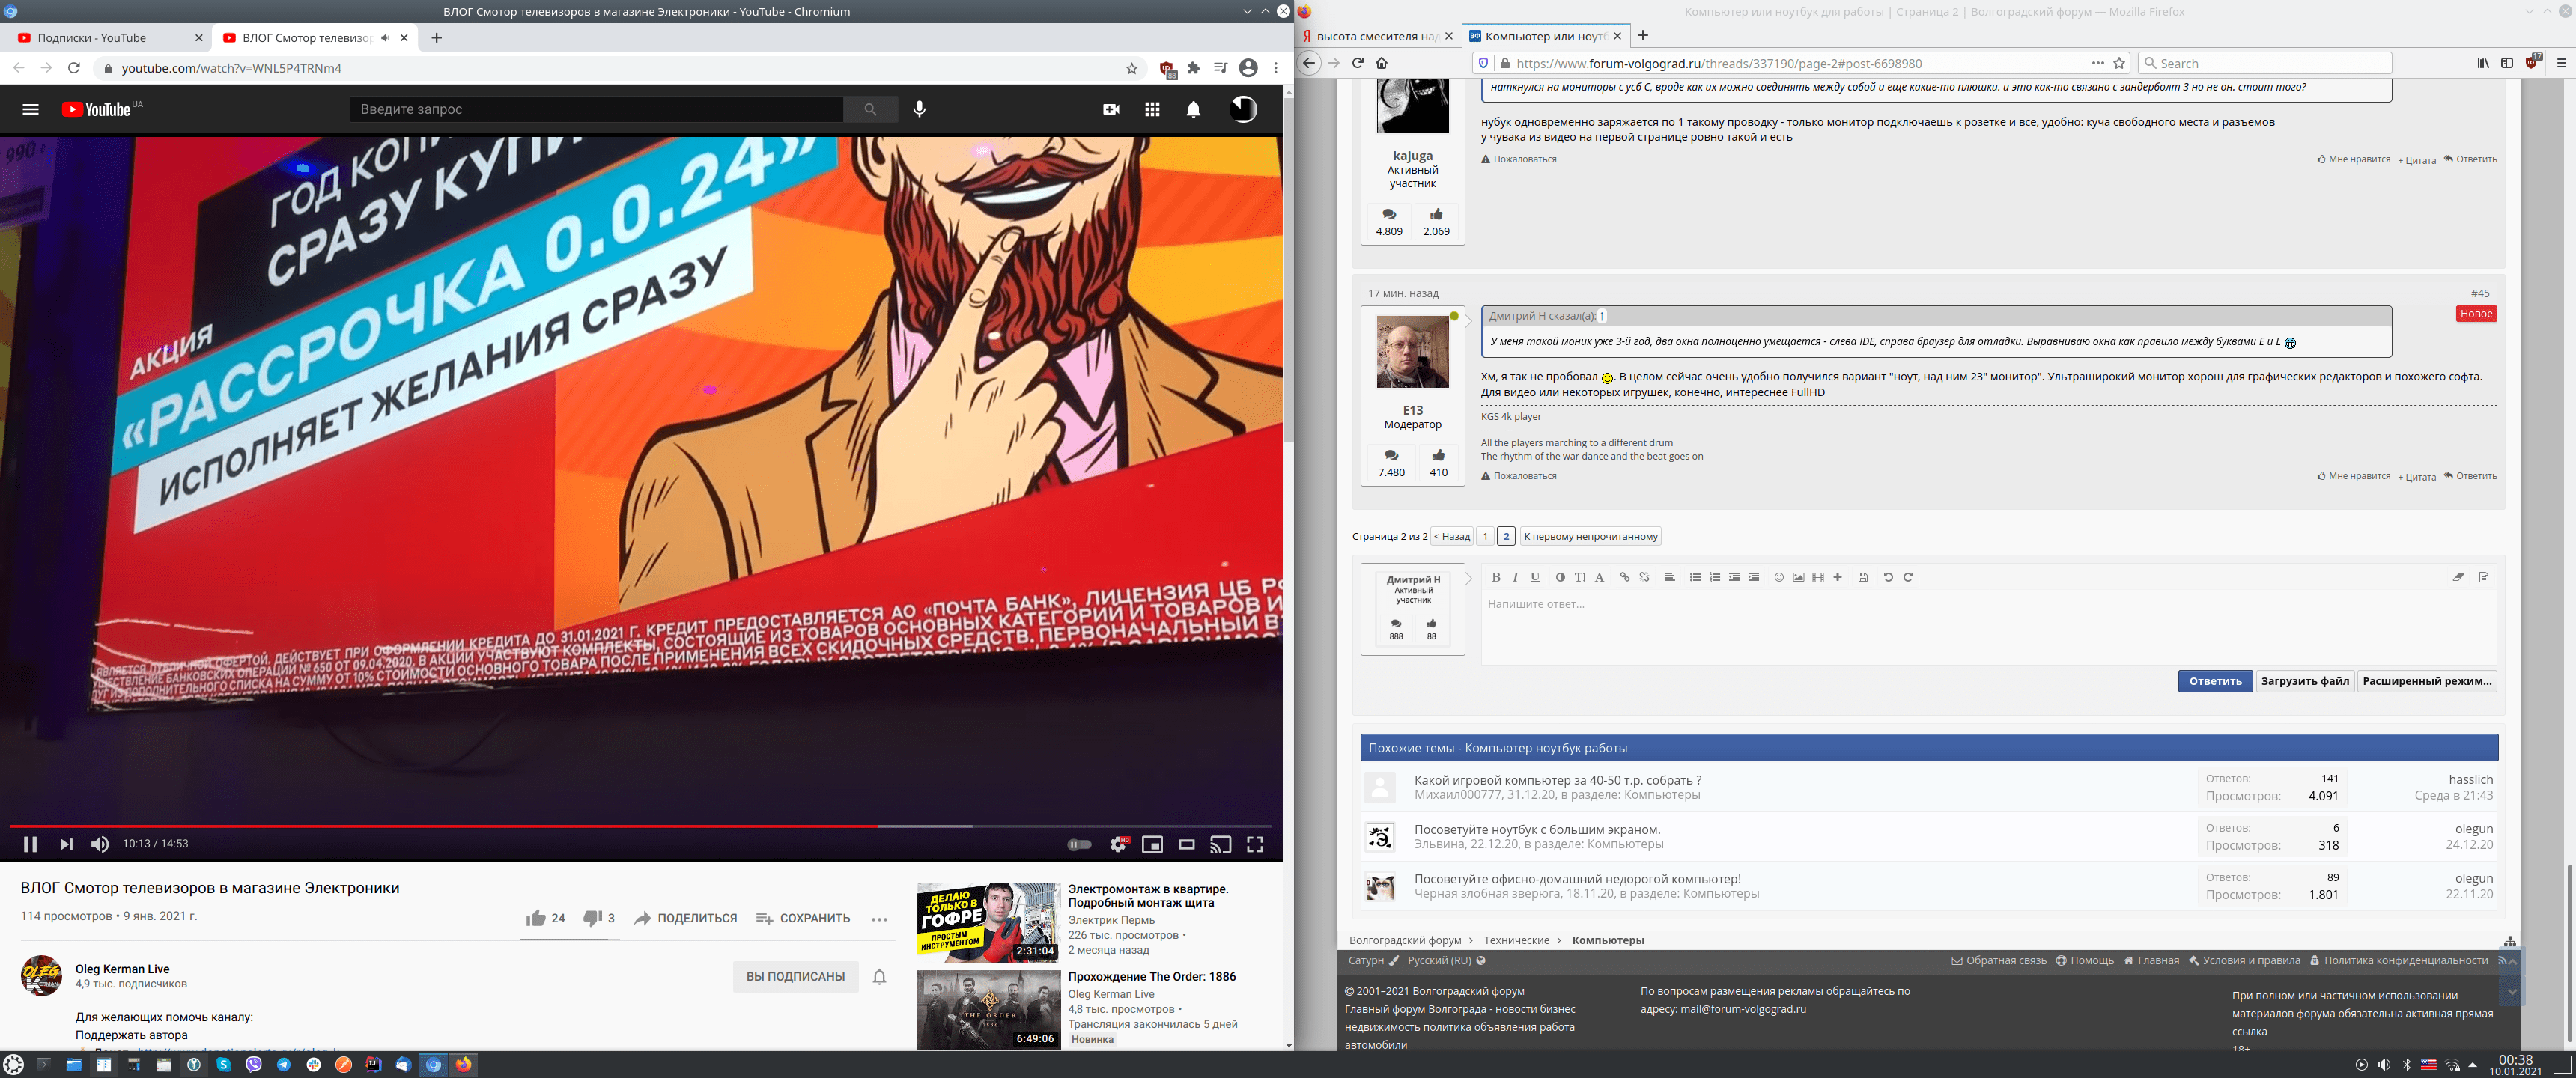The image size is (2576, 1078).
Task: Click the insert link icon in editor
Action: point(1624,577)
